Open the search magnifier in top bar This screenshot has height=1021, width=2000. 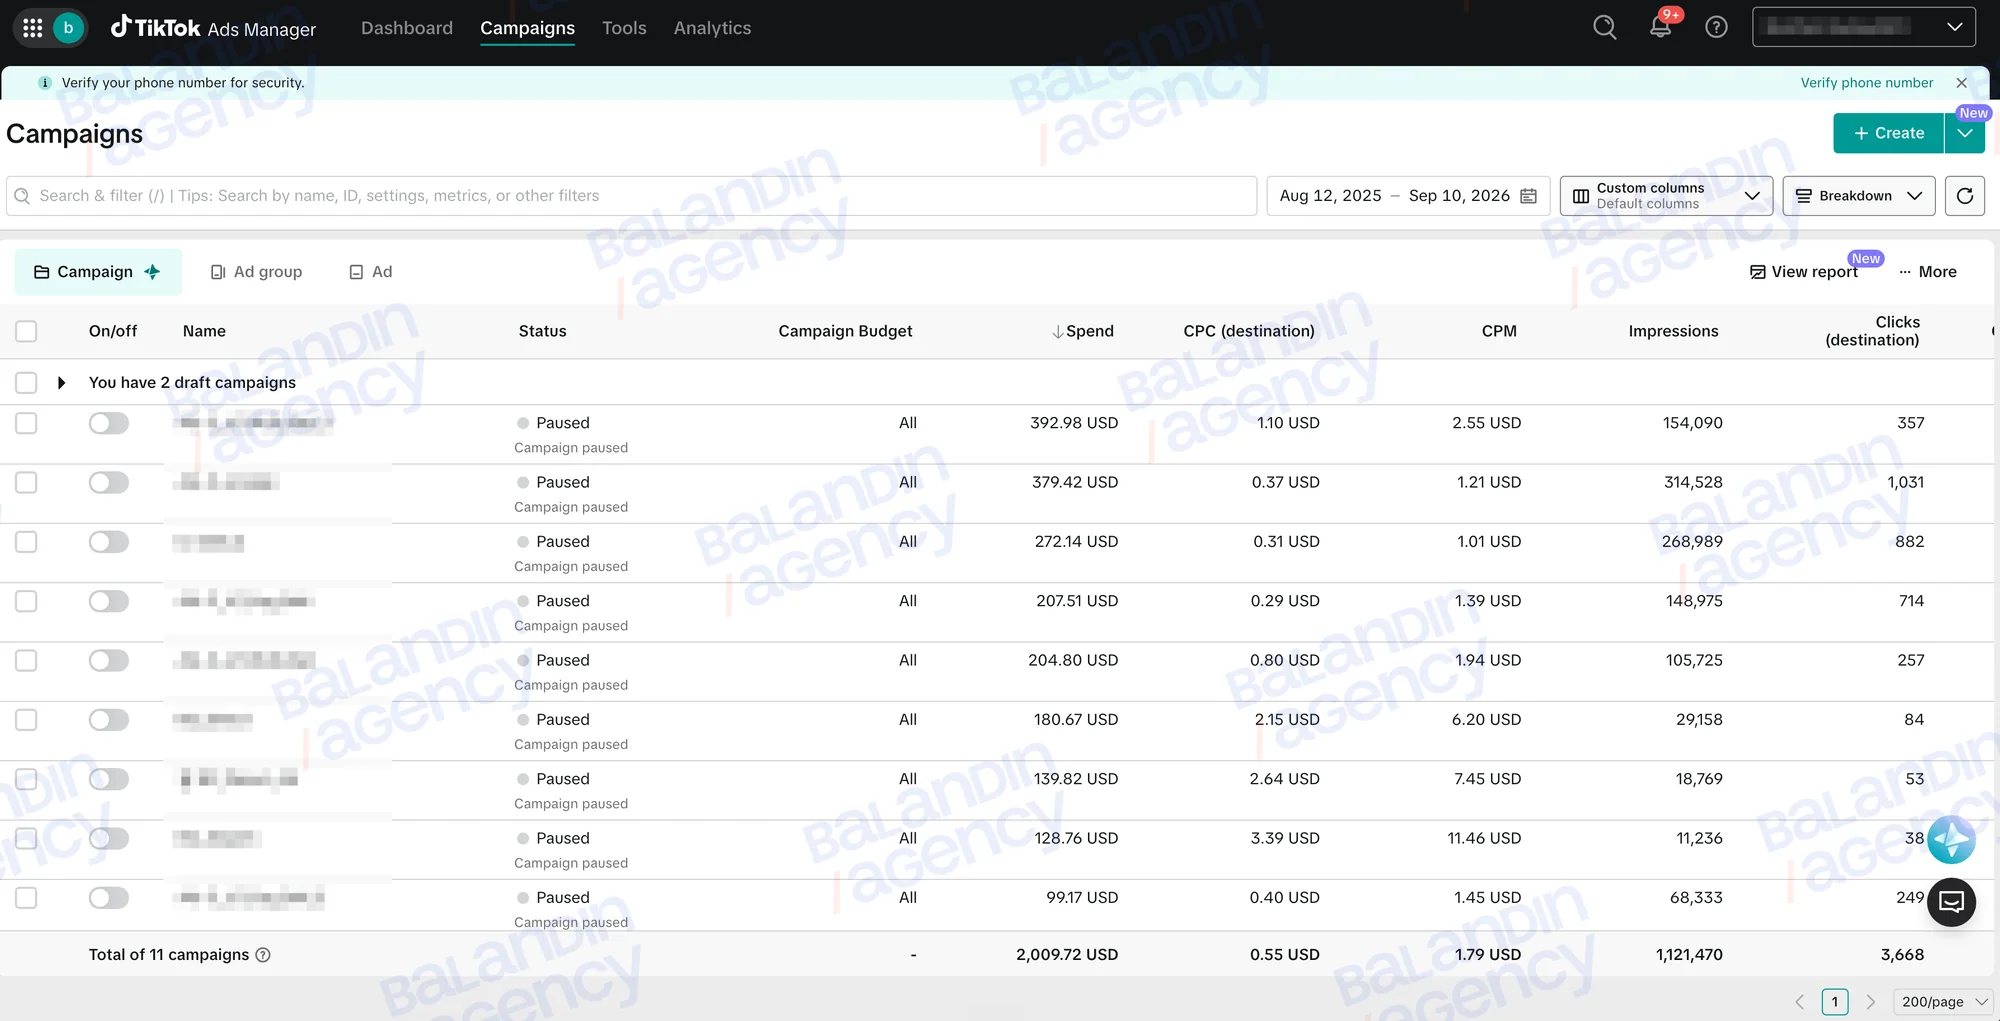click(x=1605, y=27)
